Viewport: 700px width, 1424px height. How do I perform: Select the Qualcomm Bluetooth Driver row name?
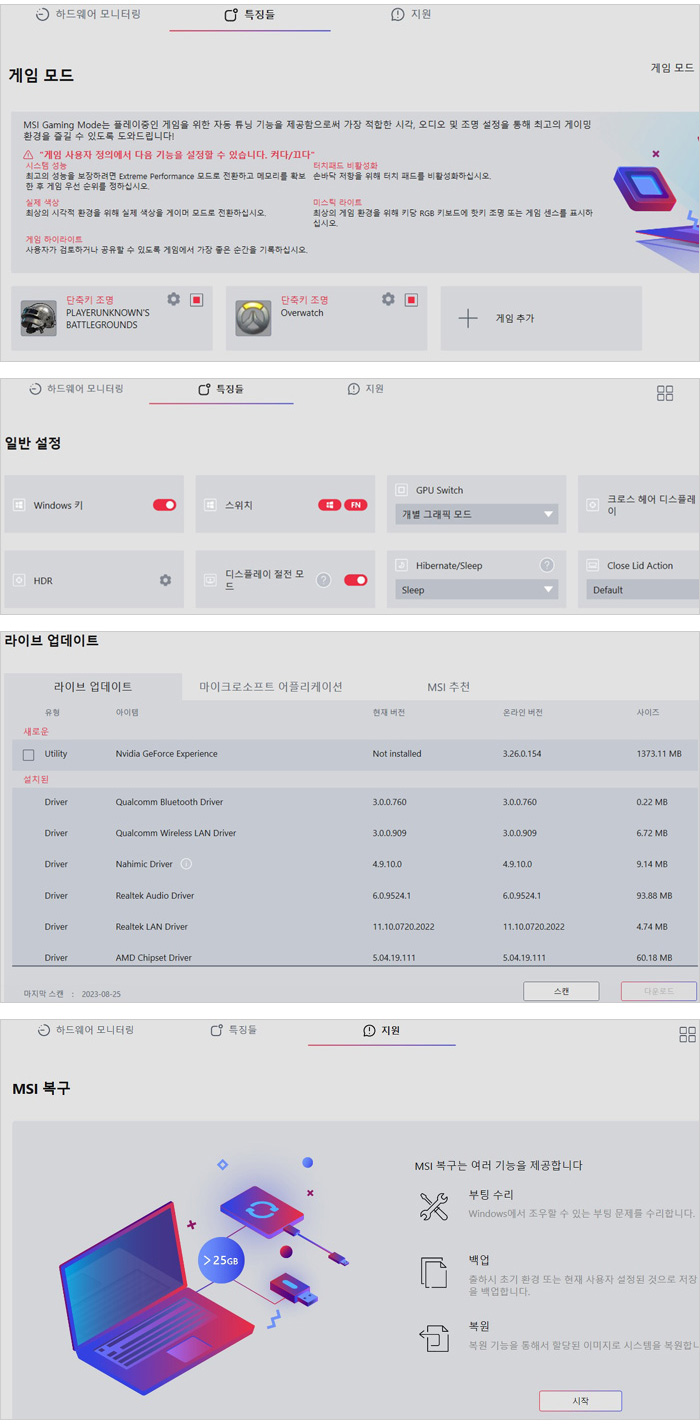click(169, 802)
